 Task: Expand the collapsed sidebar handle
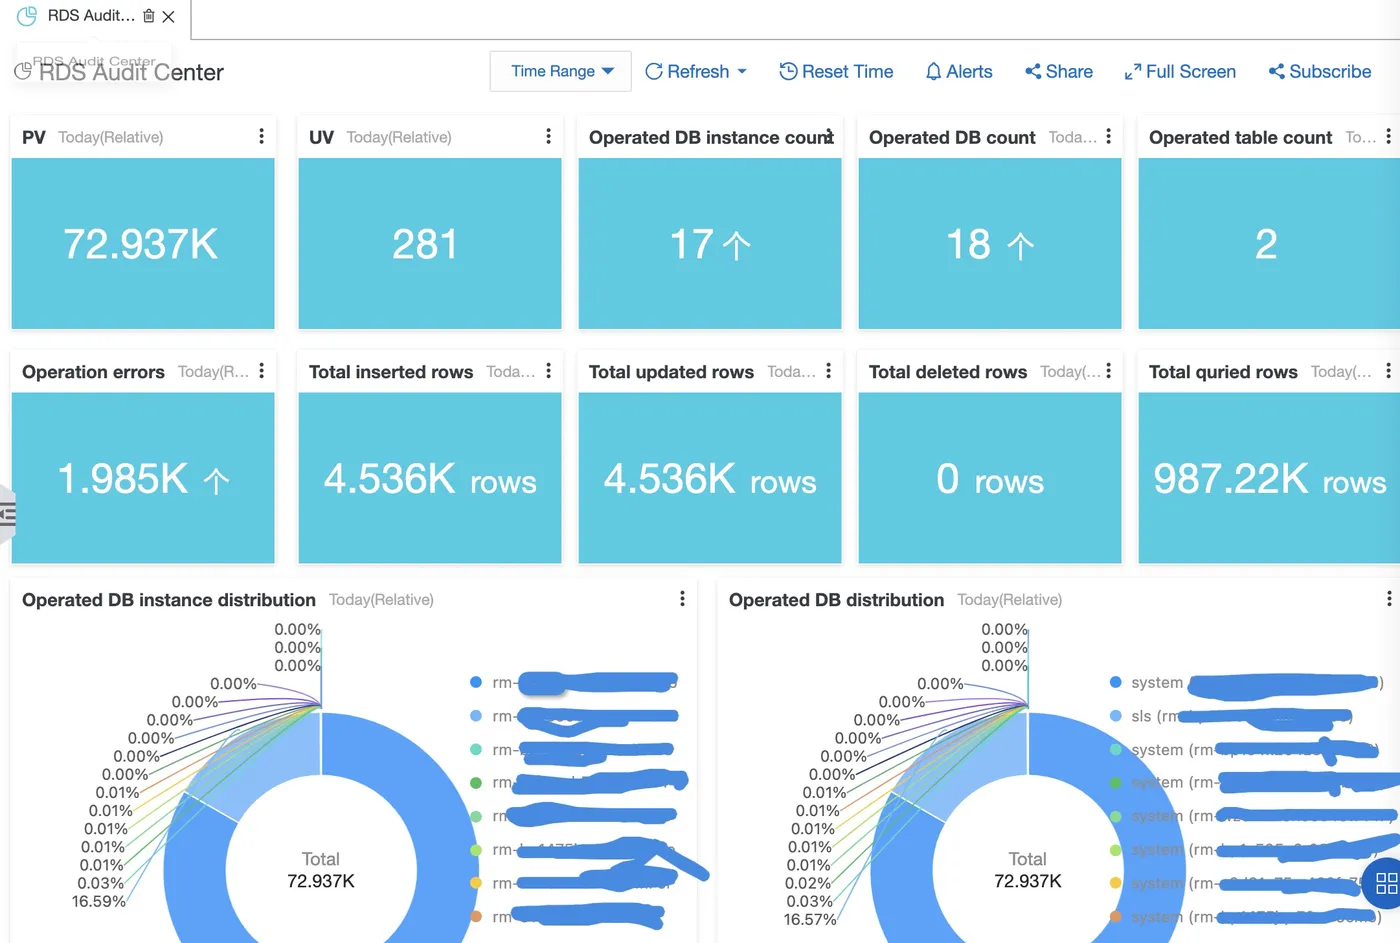[x=7, y=514]
